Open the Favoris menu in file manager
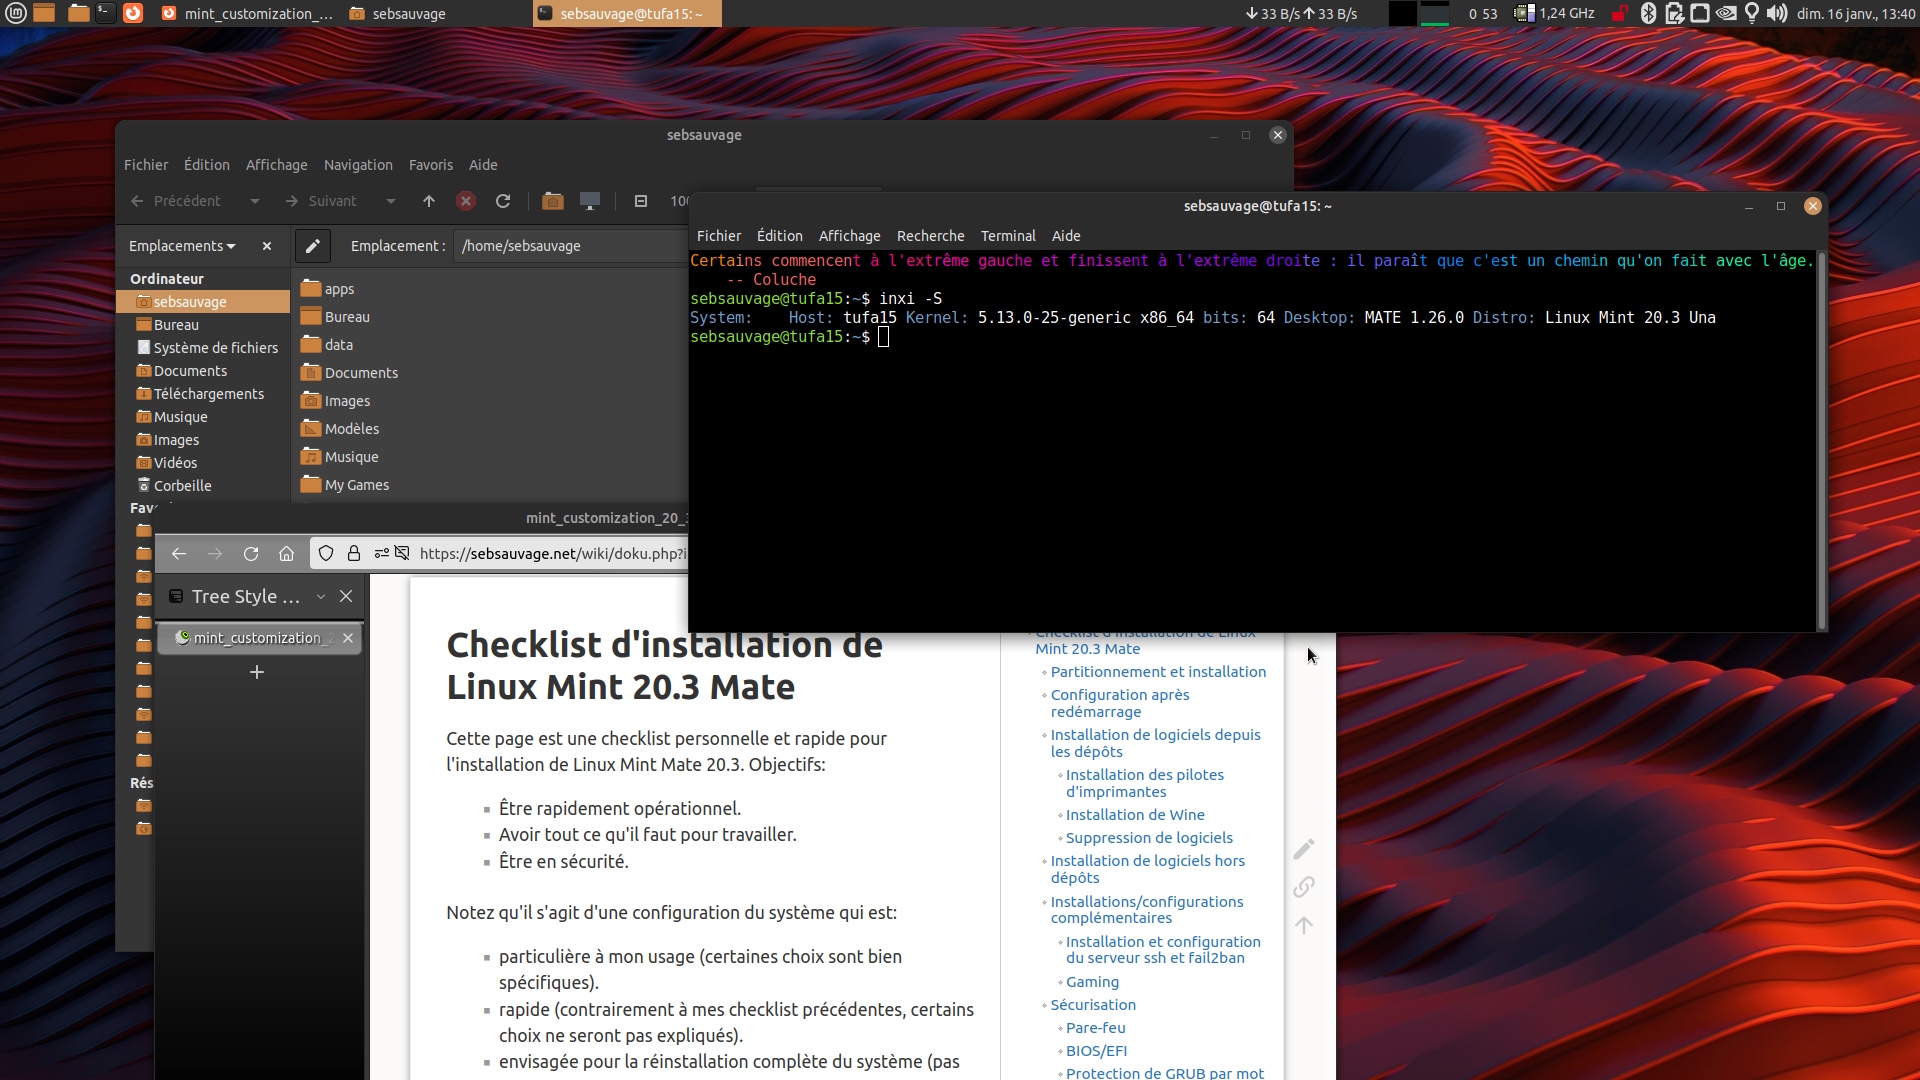This screenshot has width=1920, height=1080. (430, 165)
